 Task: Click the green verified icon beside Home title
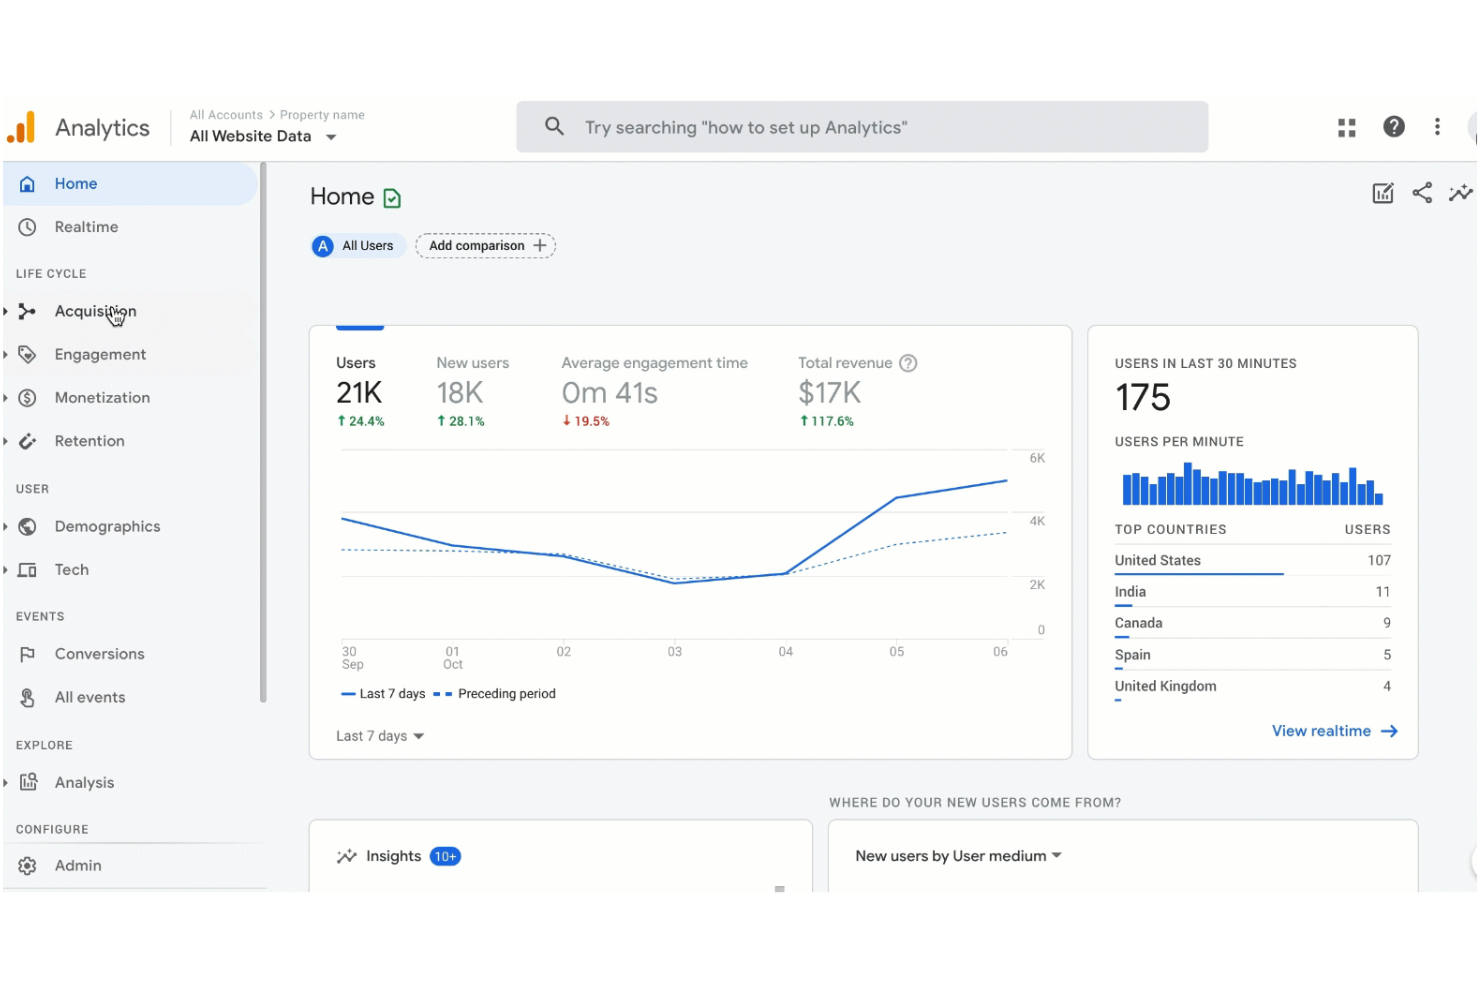[x=392, y=198]
